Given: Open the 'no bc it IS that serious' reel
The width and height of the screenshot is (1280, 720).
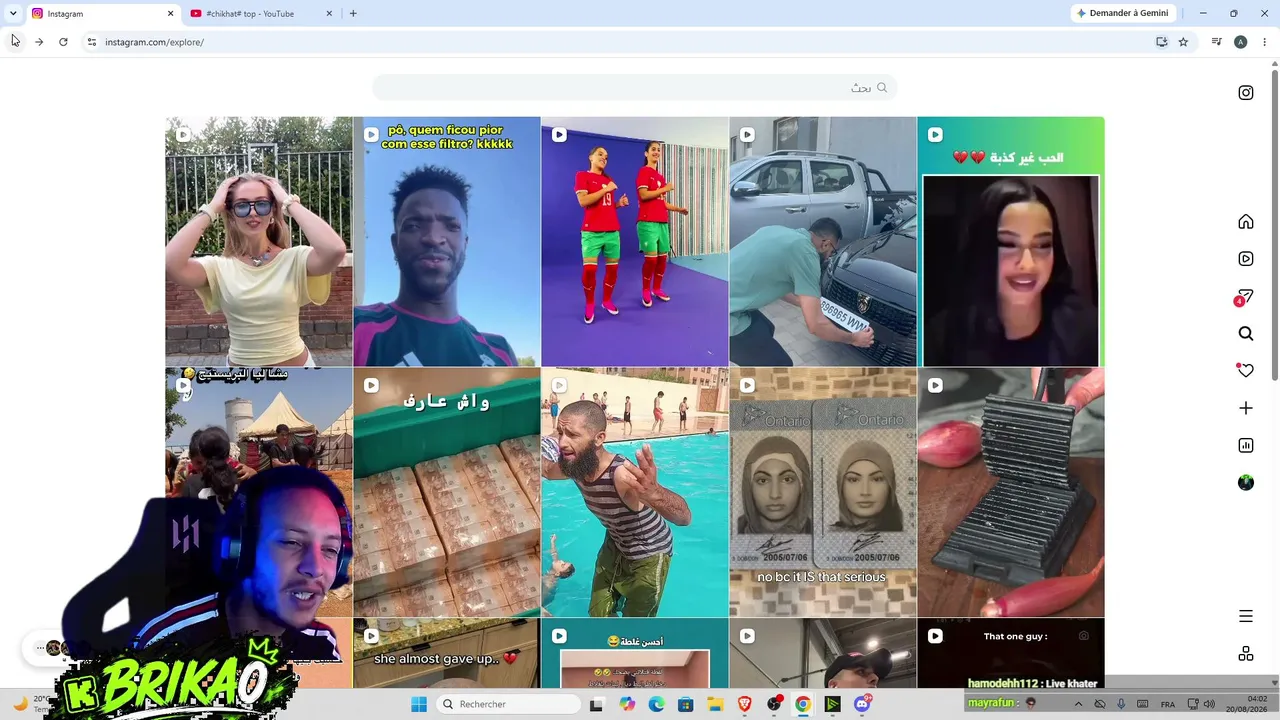Looking at the screenshot, I should (x=823, y=492).
